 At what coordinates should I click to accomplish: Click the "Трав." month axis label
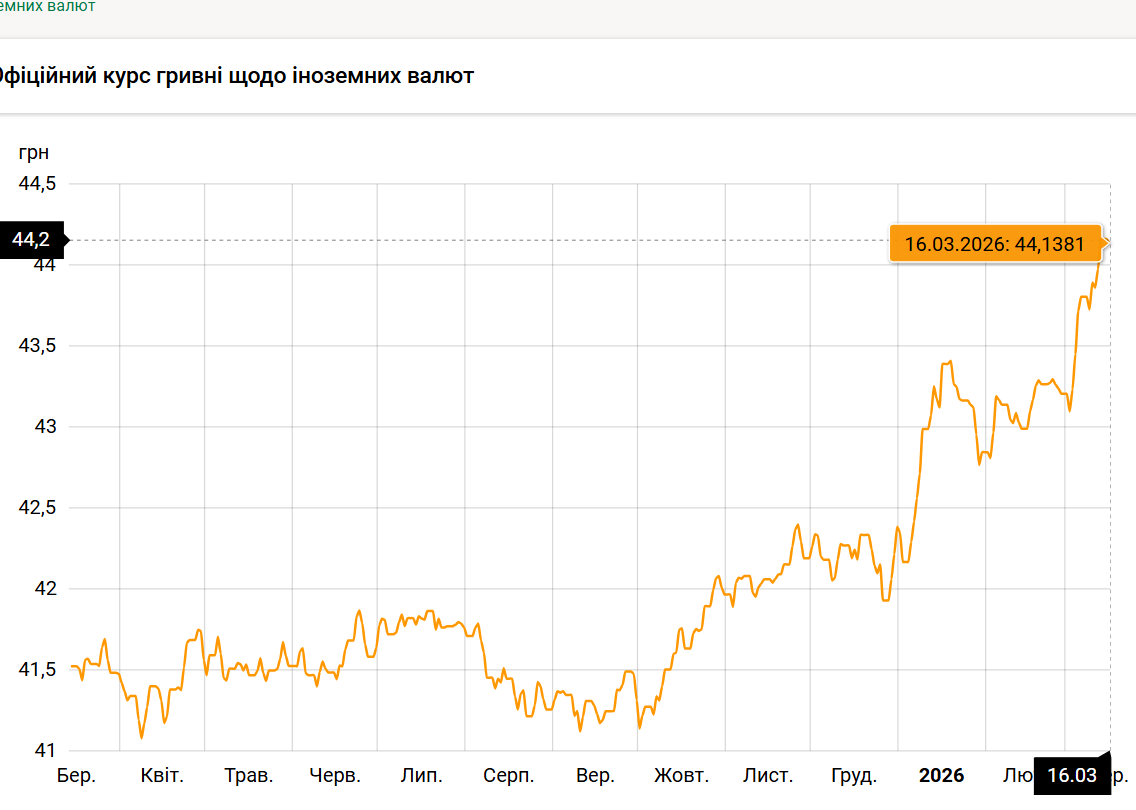[248, 776]
